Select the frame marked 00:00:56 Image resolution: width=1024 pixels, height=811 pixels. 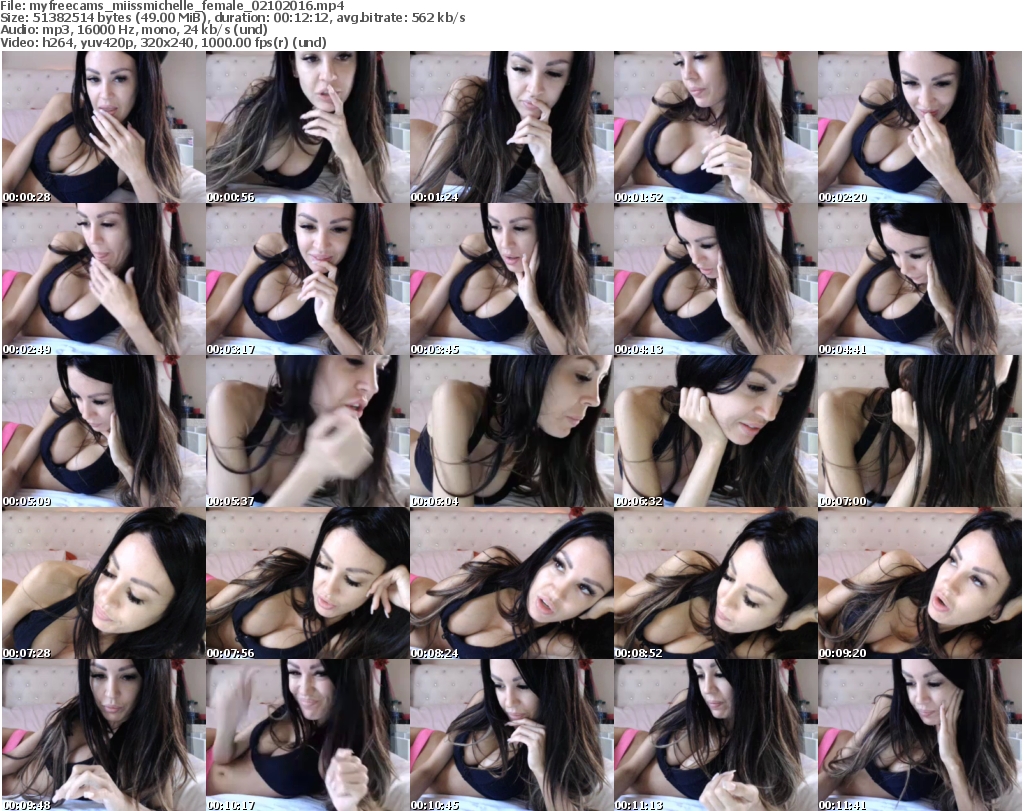point(307,128)
